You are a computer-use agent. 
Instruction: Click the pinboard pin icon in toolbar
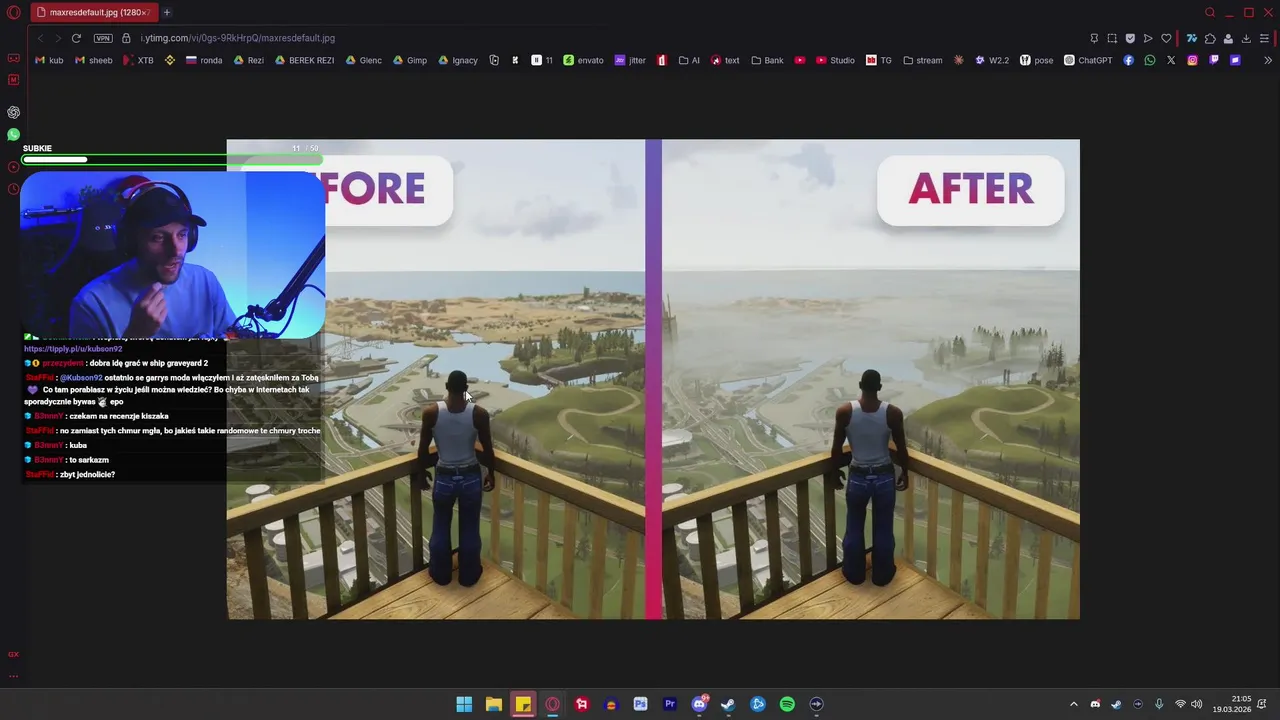[x=1094, y=38]
